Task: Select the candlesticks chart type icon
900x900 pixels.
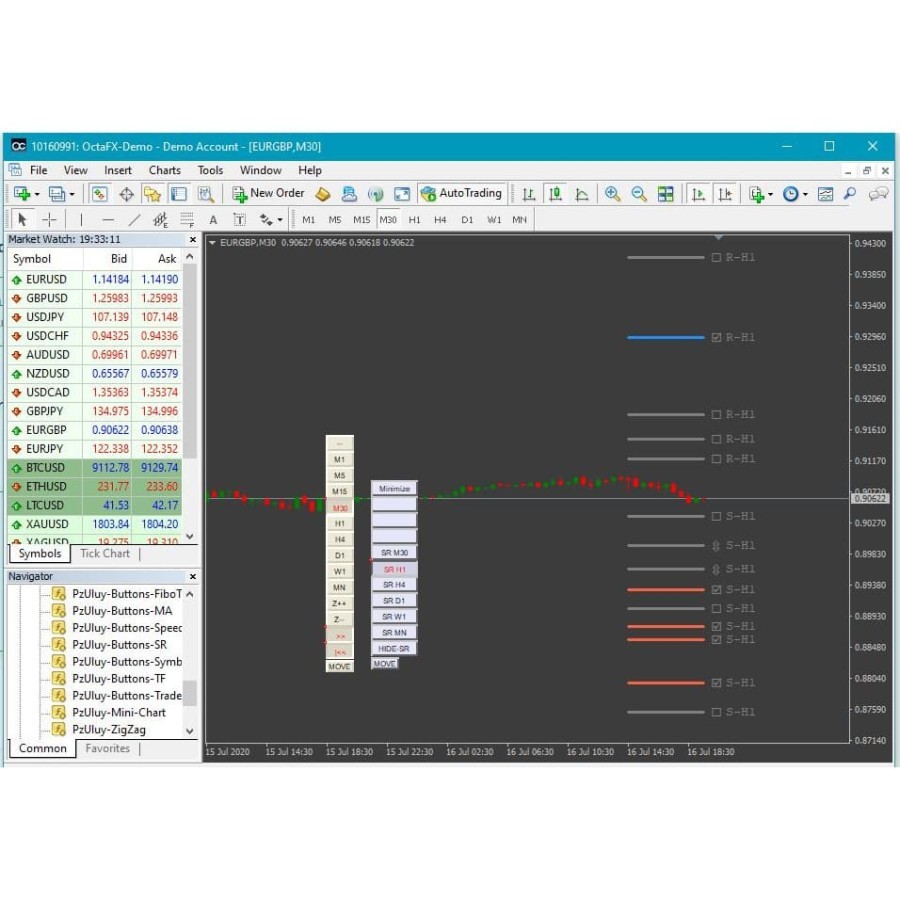Action: pos(555,194)
